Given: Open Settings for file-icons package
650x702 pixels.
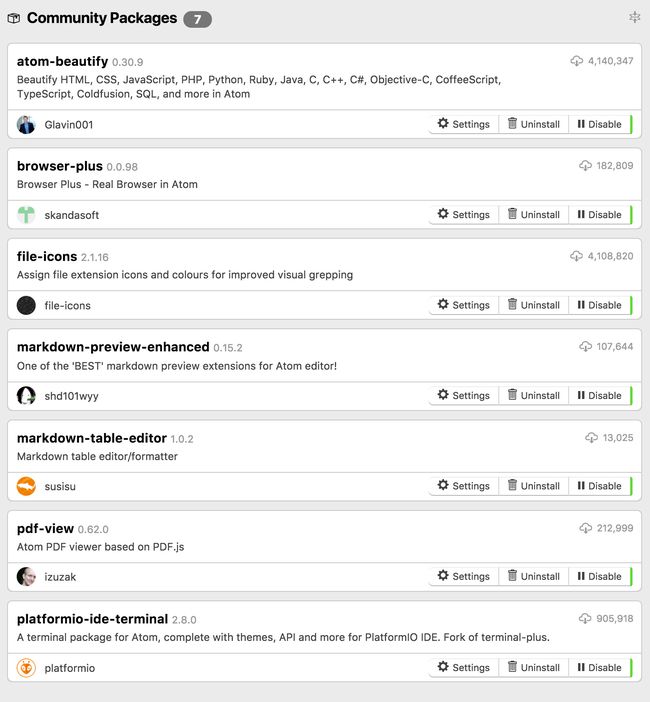Looking at the screenshot, I should coord(464,305).
